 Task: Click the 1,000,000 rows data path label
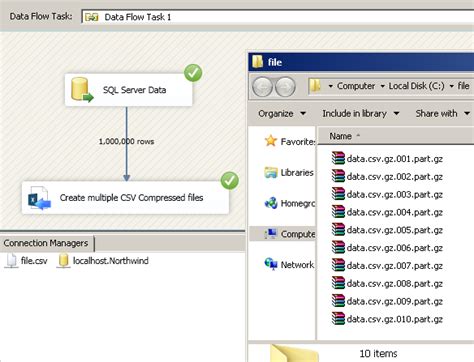tap(126, 141)
